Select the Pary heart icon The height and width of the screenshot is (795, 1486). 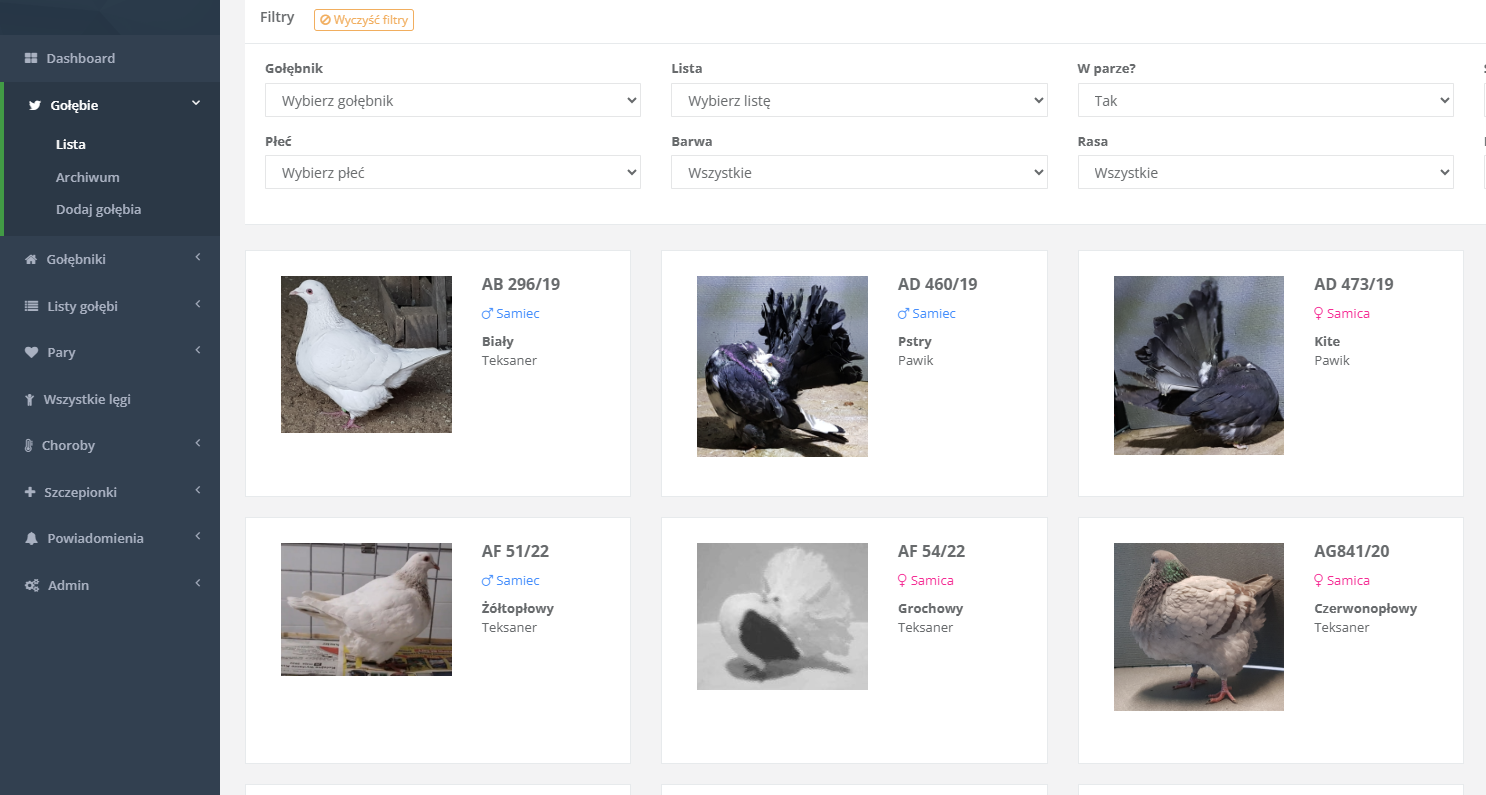pyautogui.click(x=29, y=352)
